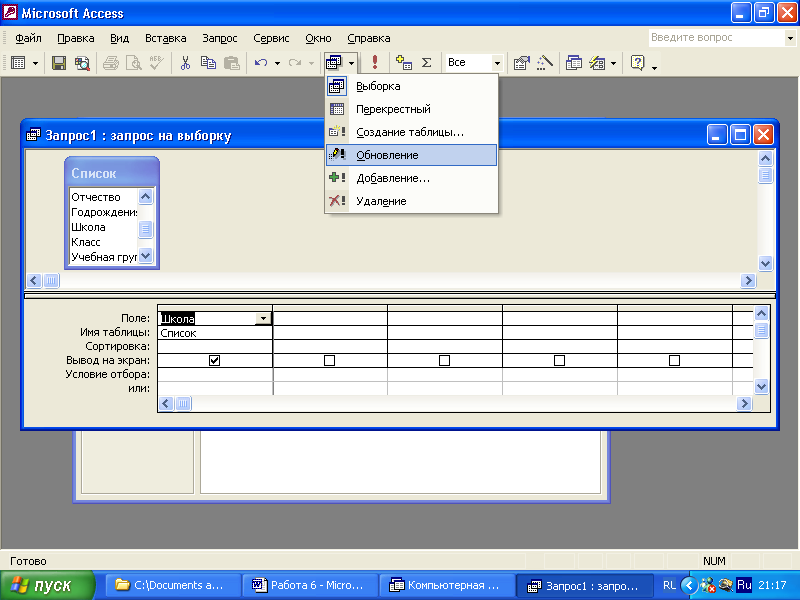This screenshot has width=800, height=600.
Task: Toggle the Totals sigma icon
Action: click(427, 63)
